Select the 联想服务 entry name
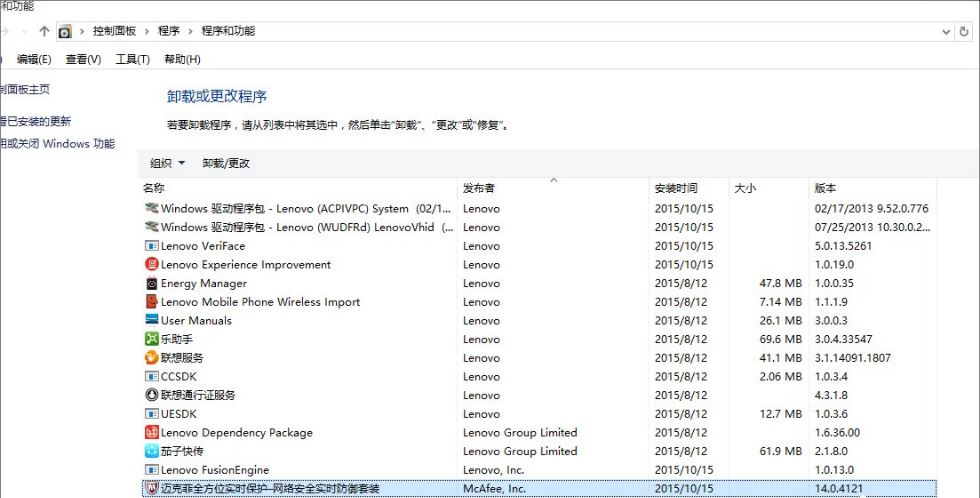This screenshot has height=498, width=980. [x=182, y=357]
